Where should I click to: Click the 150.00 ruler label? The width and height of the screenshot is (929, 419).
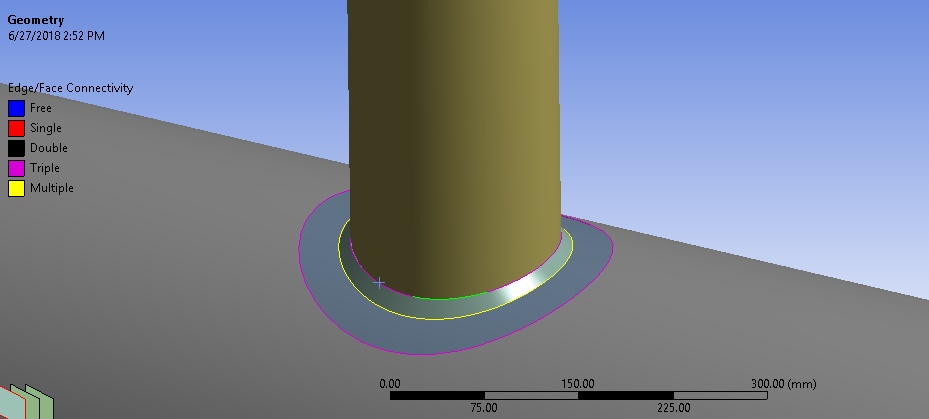578,384
